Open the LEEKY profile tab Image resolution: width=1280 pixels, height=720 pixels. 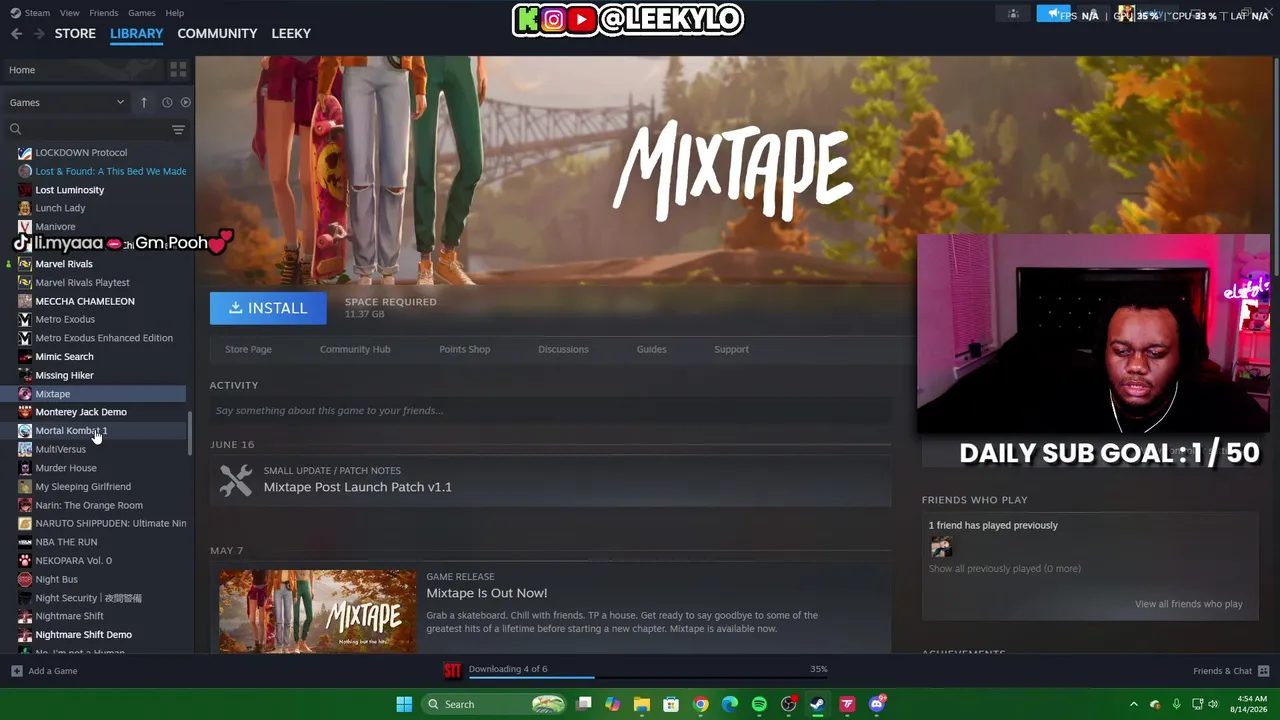click(x=291, y=33)
